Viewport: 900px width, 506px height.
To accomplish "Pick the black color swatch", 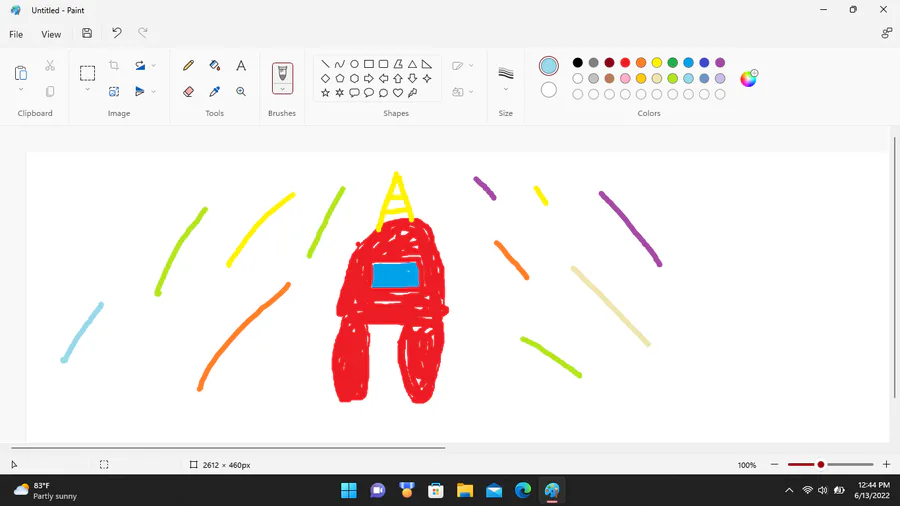I will click(x=577, y=63).
